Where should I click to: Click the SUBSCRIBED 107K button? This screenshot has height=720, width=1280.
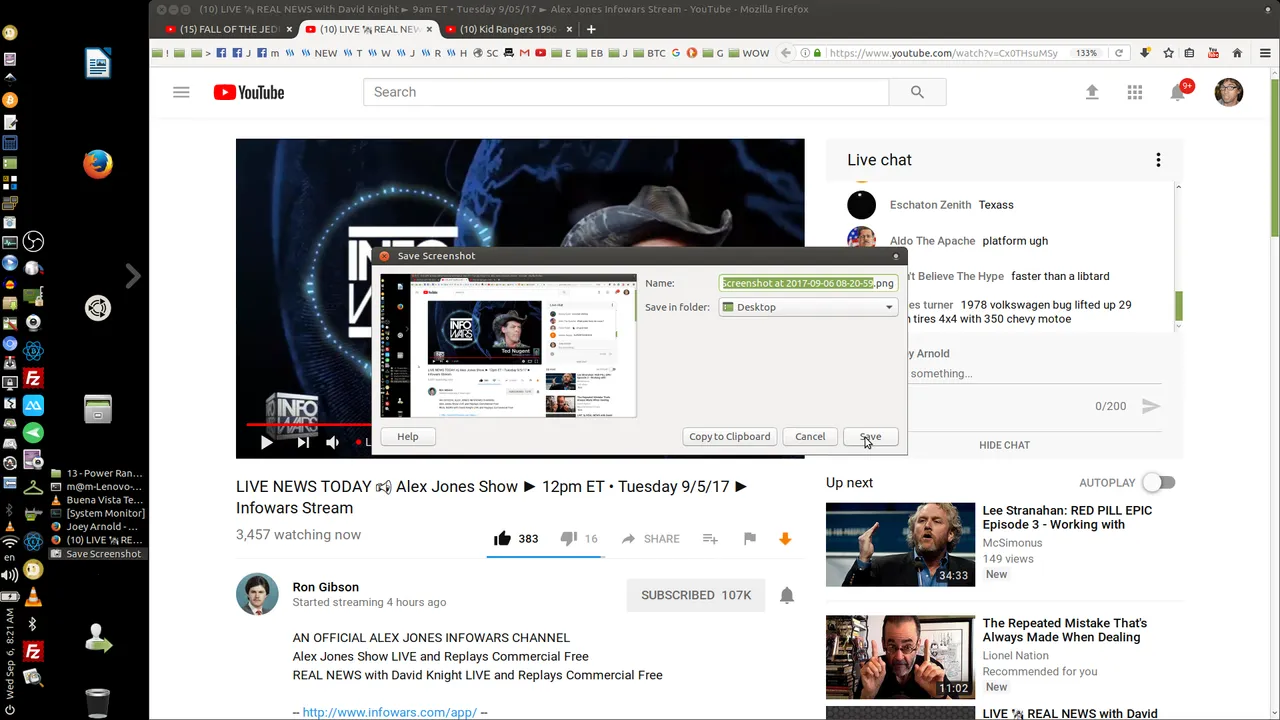696,595
